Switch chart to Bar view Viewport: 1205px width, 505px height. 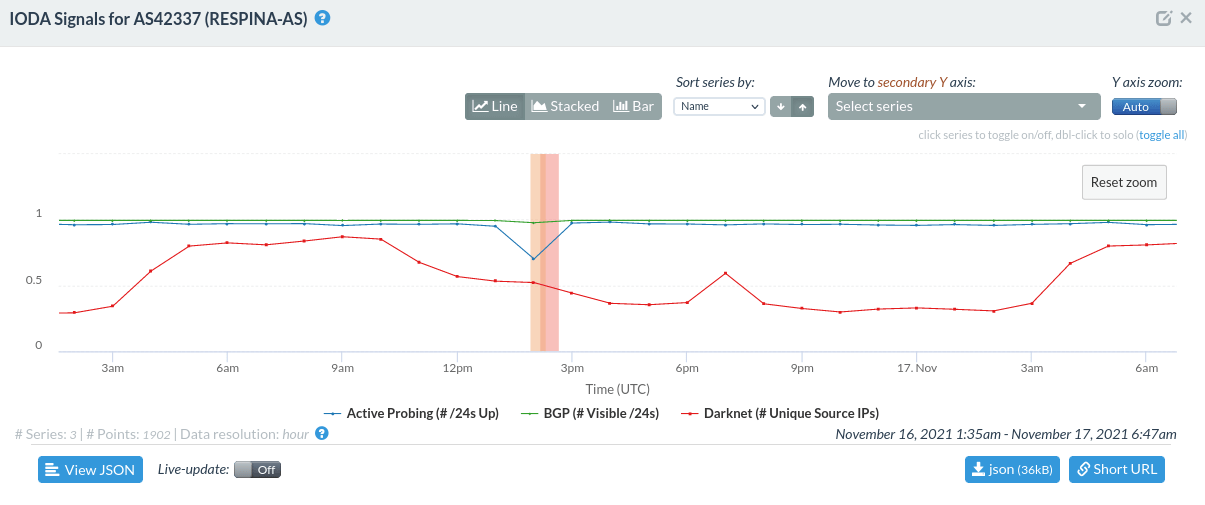[633, 106]
